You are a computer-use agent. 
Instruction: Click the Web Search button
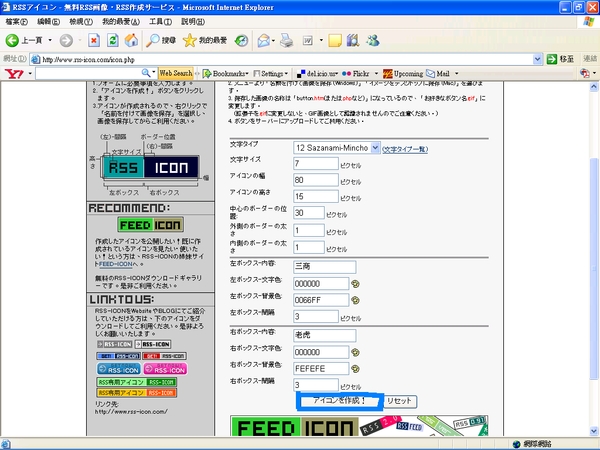point(176,73)
